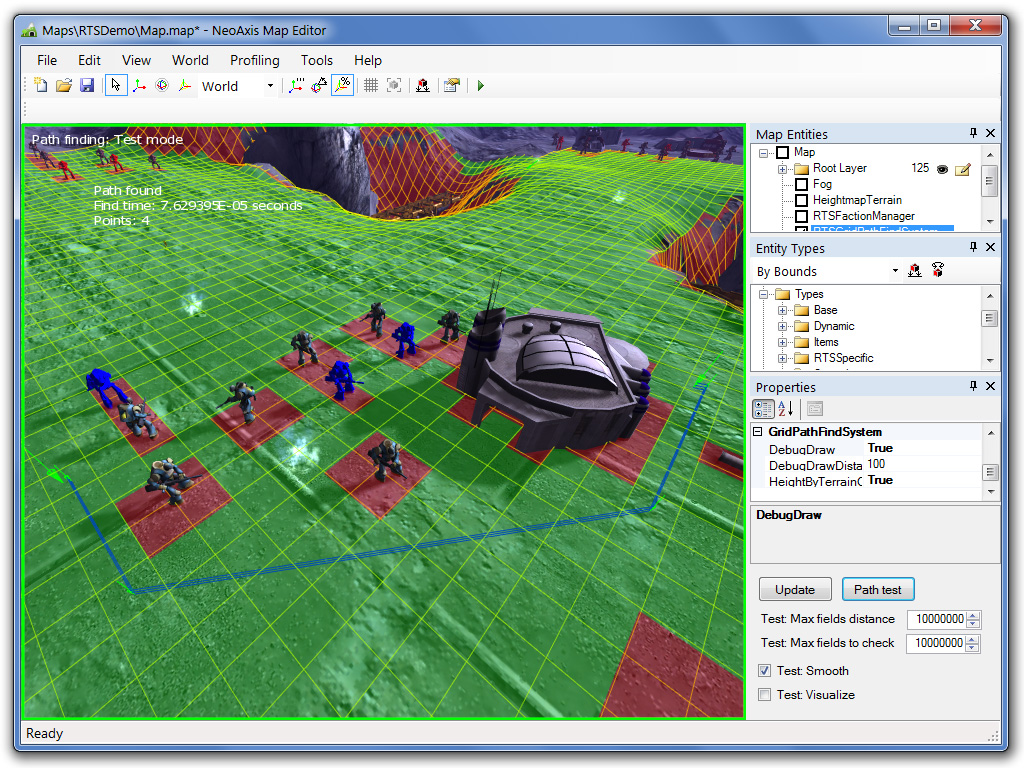The image size is (1024, 768).
Task: Run map with green play icon
Action: click(x=481, y=86)
